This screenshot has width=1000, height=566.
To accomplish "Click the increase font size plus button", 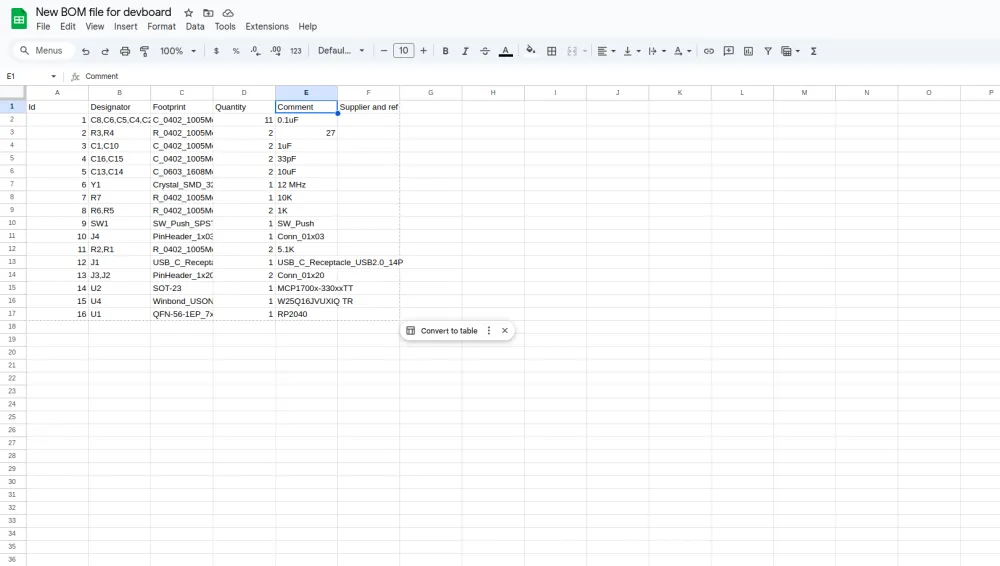I will (x=424, y=51).
